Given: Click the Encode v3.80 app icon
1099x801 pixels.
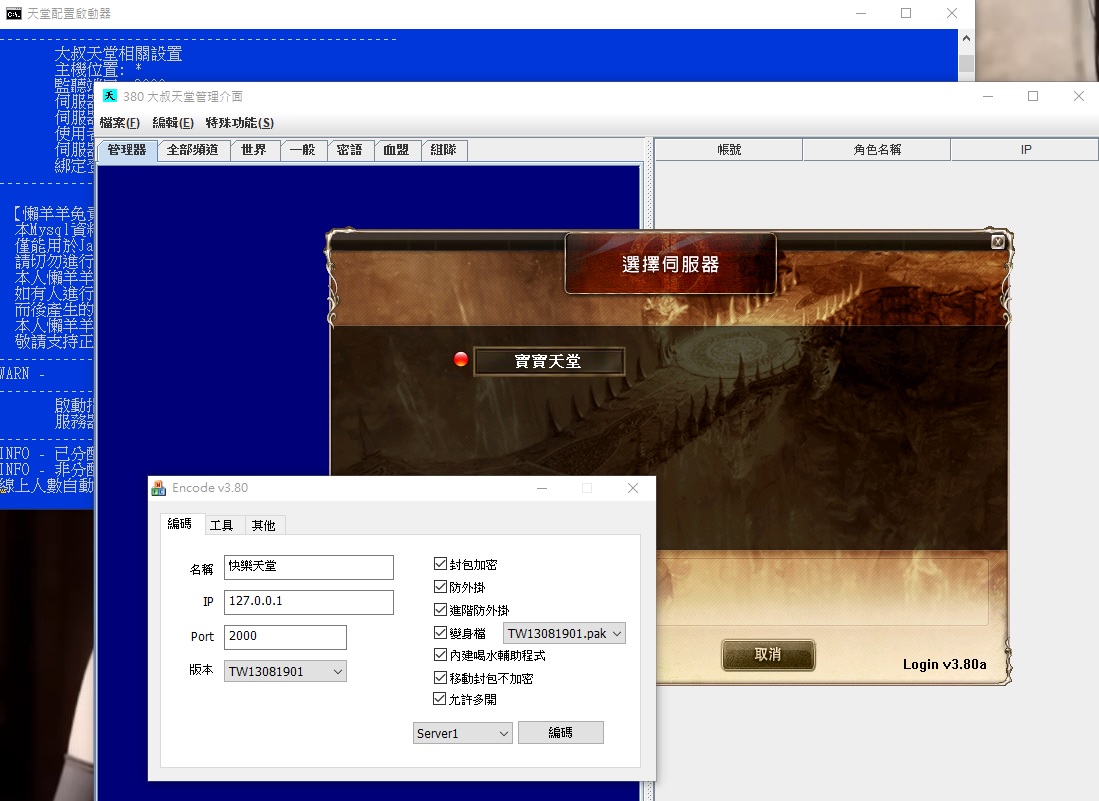Looking at the screenshot, I should click(x=159, y=488).
